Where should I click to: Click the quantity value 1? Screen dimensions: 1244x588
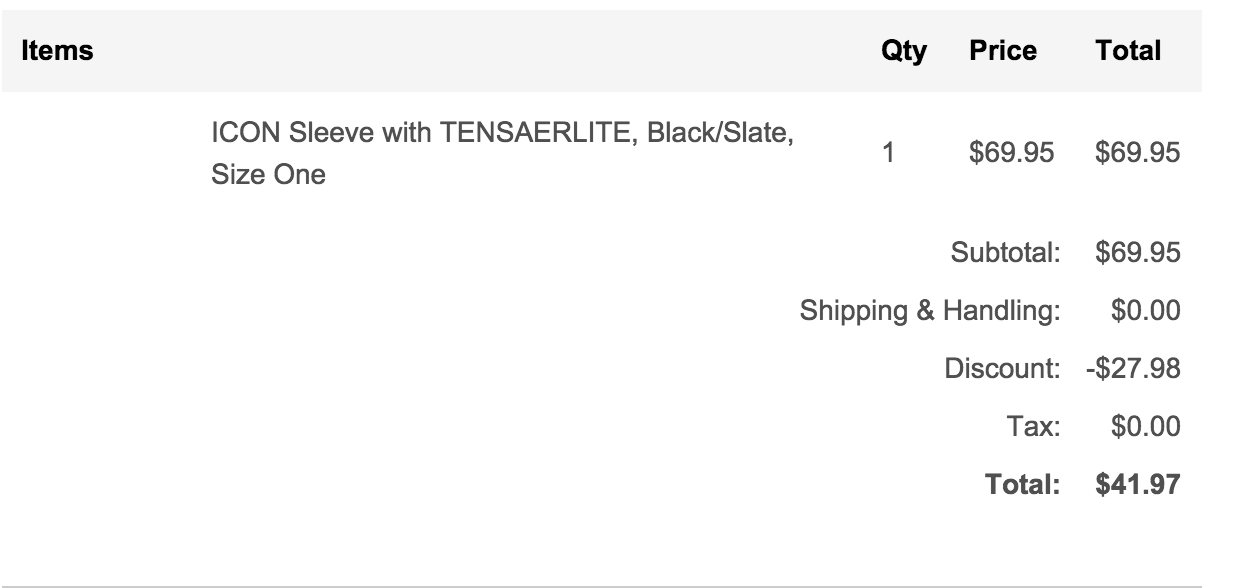(x=888, y=153)
